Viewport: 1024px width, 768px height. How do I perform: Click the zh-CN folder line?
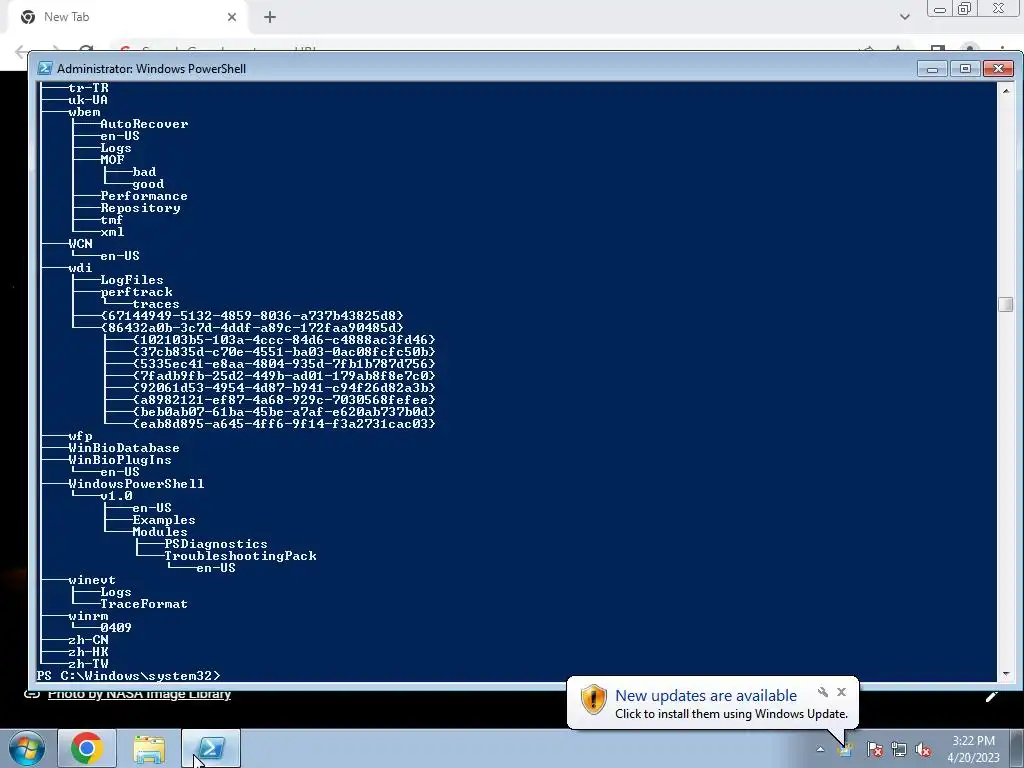(x=88, y=640)
